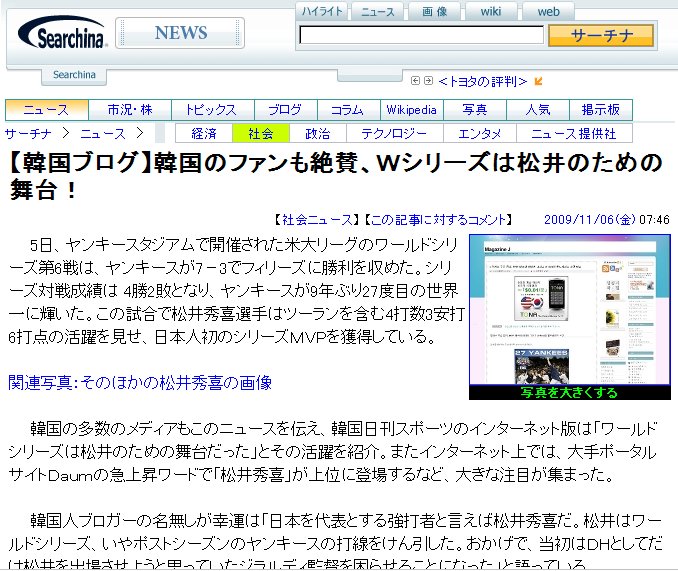Viewport: 678px width, 571px height.
Task: Click the article date 2009/11/06(金) 07:46
Action: (606, 220)
